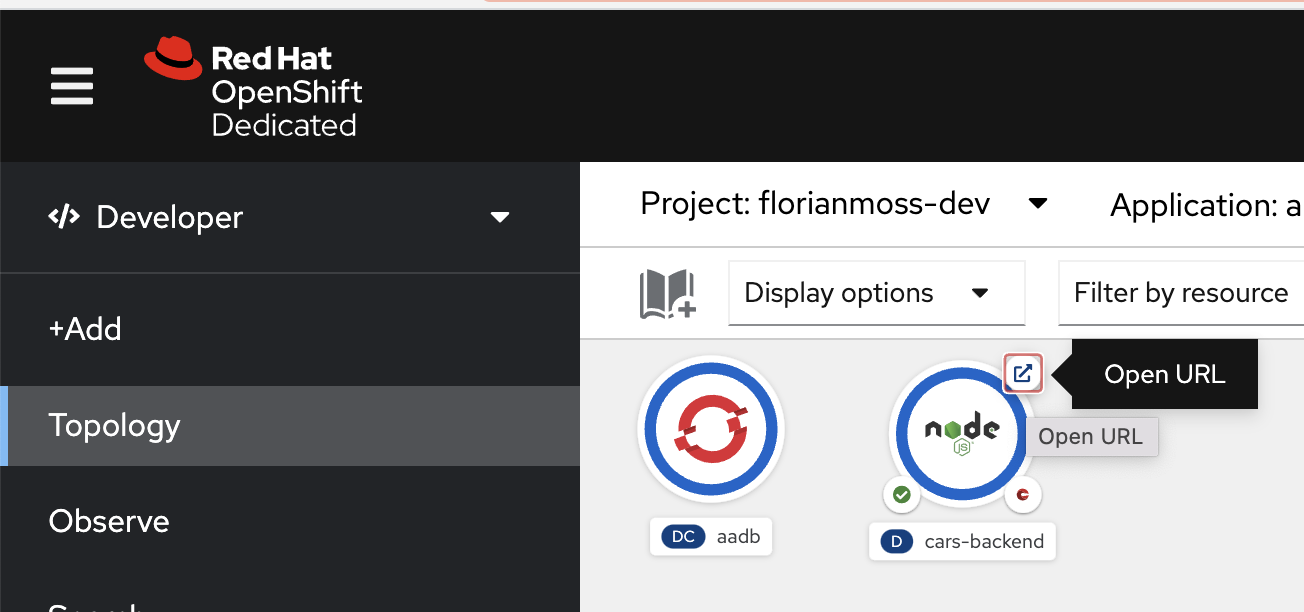Open the Application selector dropdown
The width and height of the screenshot is (1304, 612).
[x=1206, y=205]
